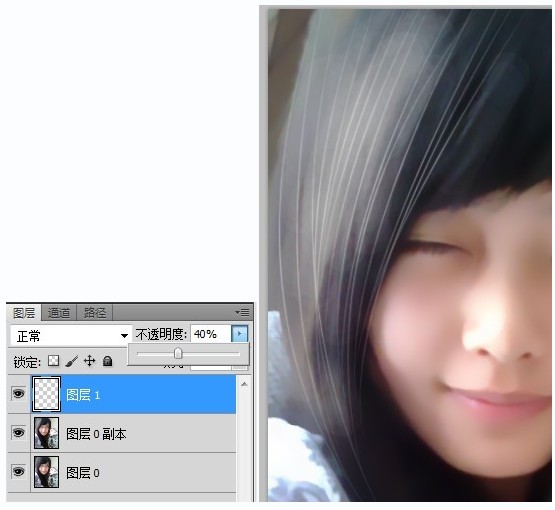This screenshot has height=510, width=555.
Task: Lock position move icon
Action: (x=90, y=361)
